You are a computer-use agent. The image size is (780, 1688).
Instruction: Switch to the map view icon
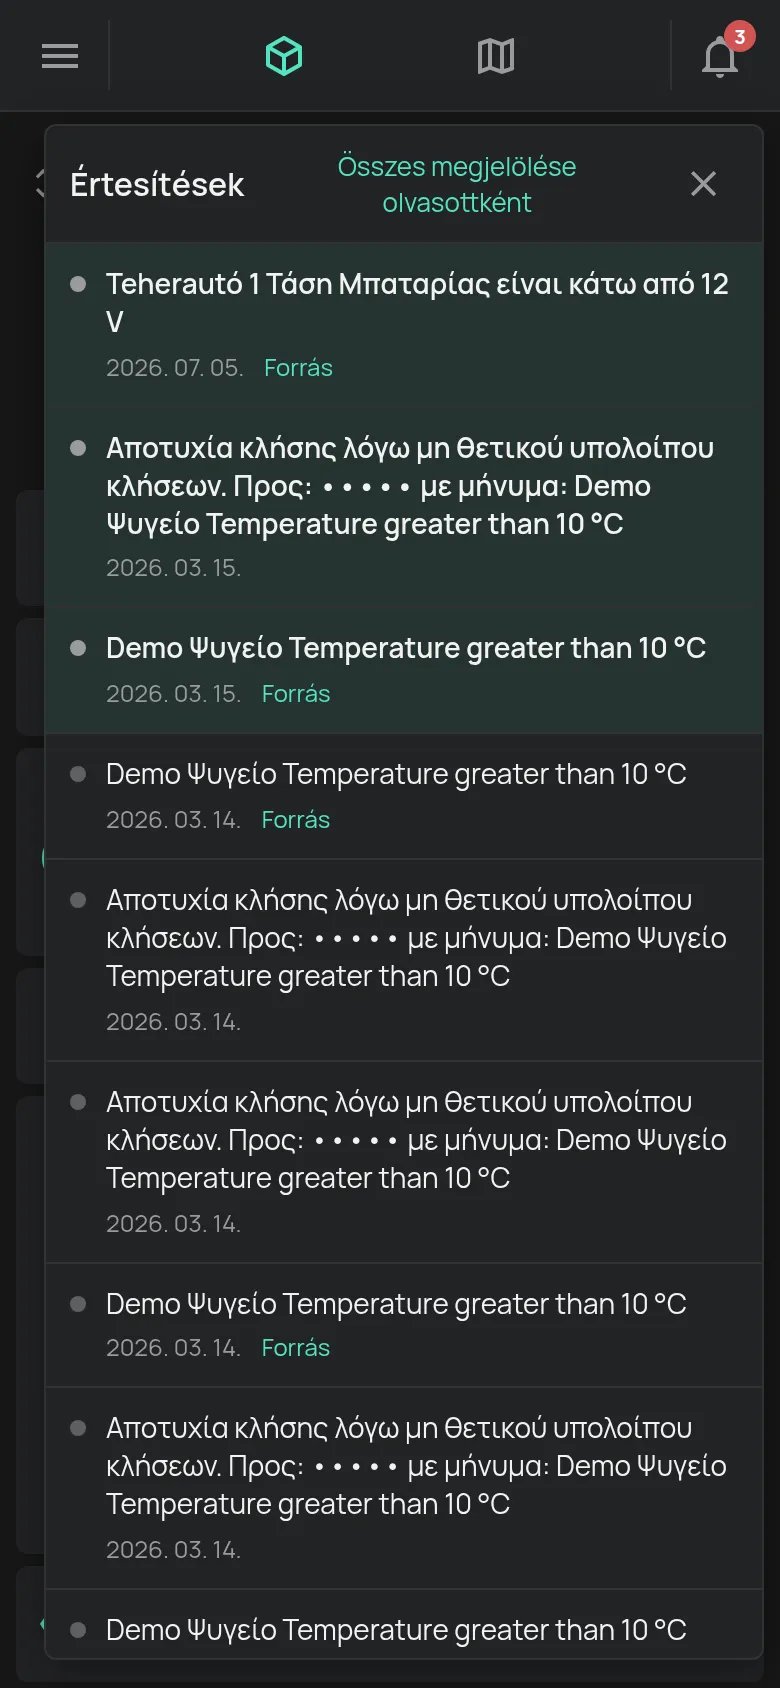click(x=496, y=56)
